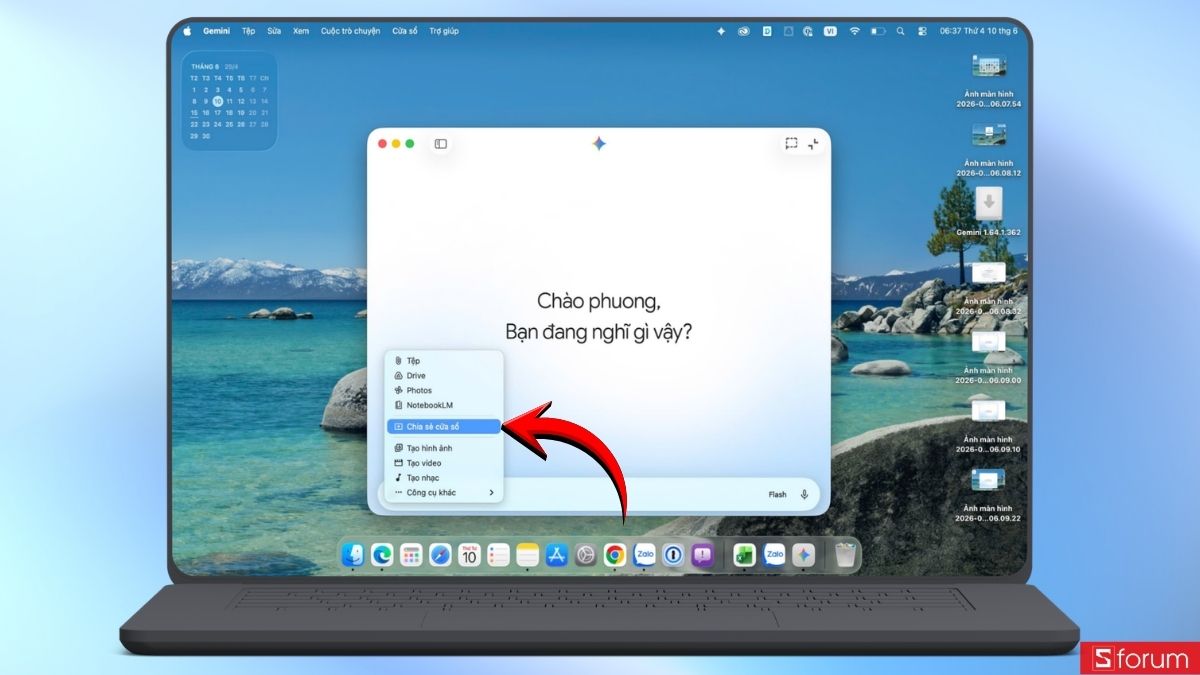The width and height of the screenshot is (1200, 675).
Task: Open the Cửa sổ menu in menu bar
Action: pos(405,31)
